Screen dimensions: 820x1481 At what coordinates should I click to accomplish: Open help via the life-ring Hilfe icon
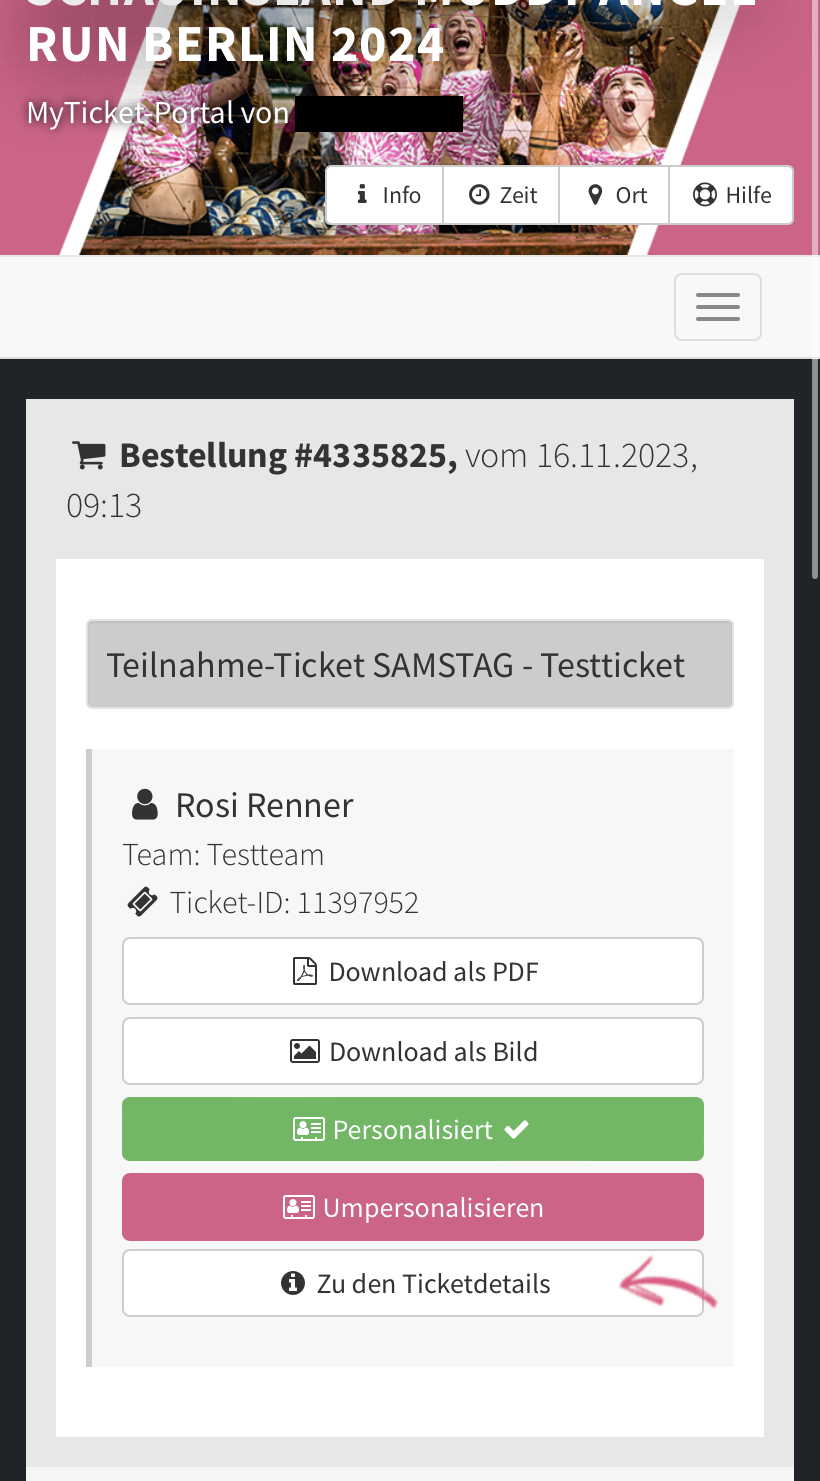[x=706, y=193]
